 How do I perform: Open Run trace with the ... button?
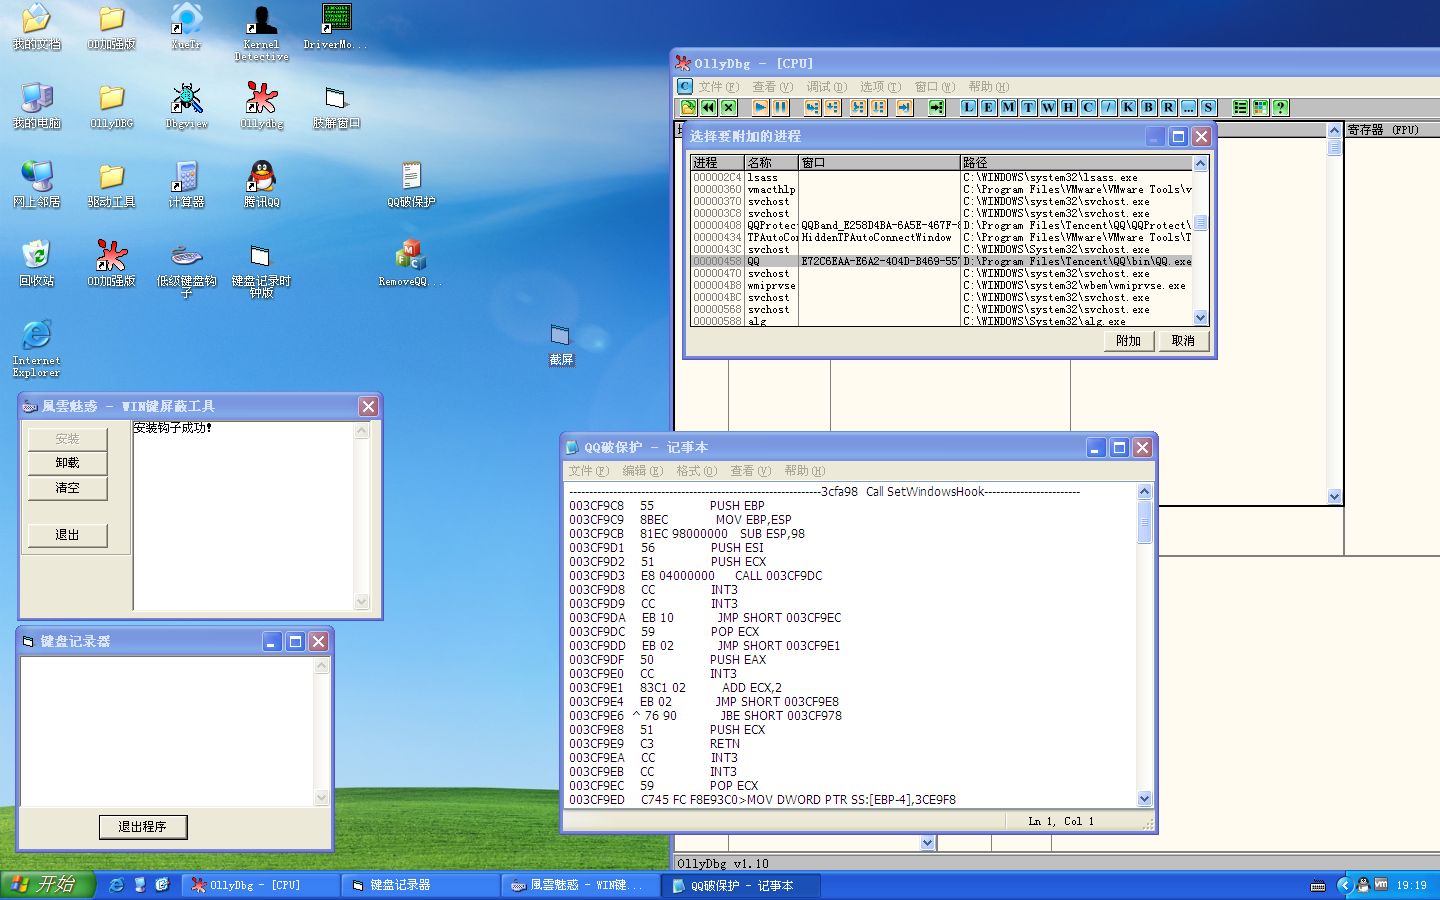point(1188,107)
